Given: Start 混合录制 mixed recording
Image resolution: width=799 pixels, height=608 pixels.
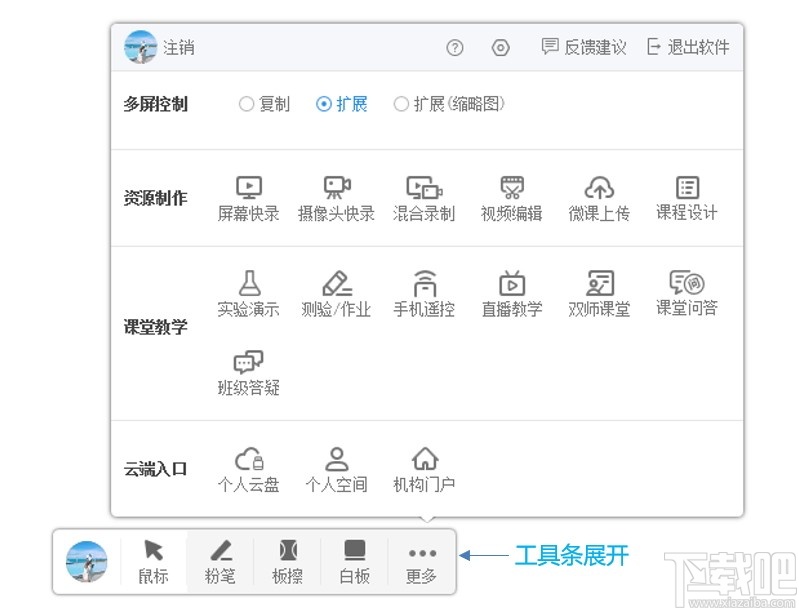Looking at the screenshot, I should pyautogui.click(x=424, y=199).
